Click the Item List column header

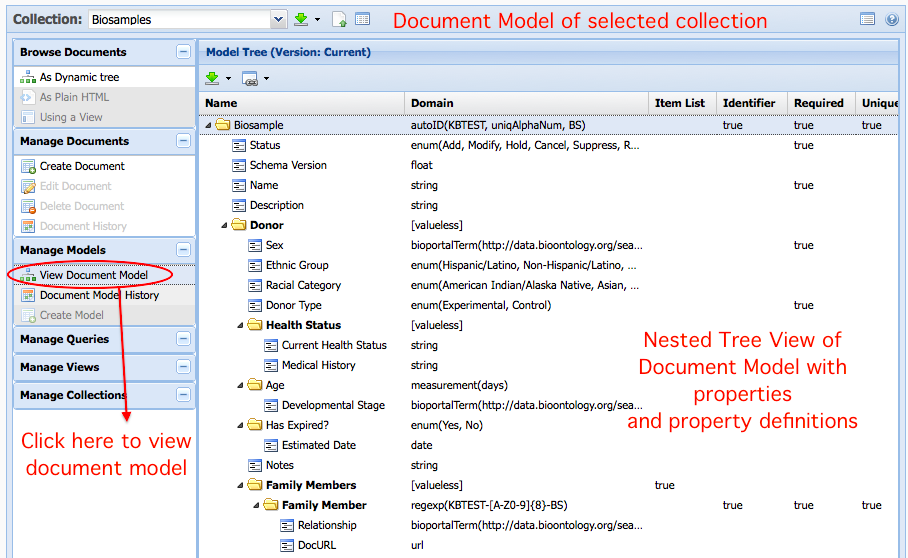click(682, 103)
